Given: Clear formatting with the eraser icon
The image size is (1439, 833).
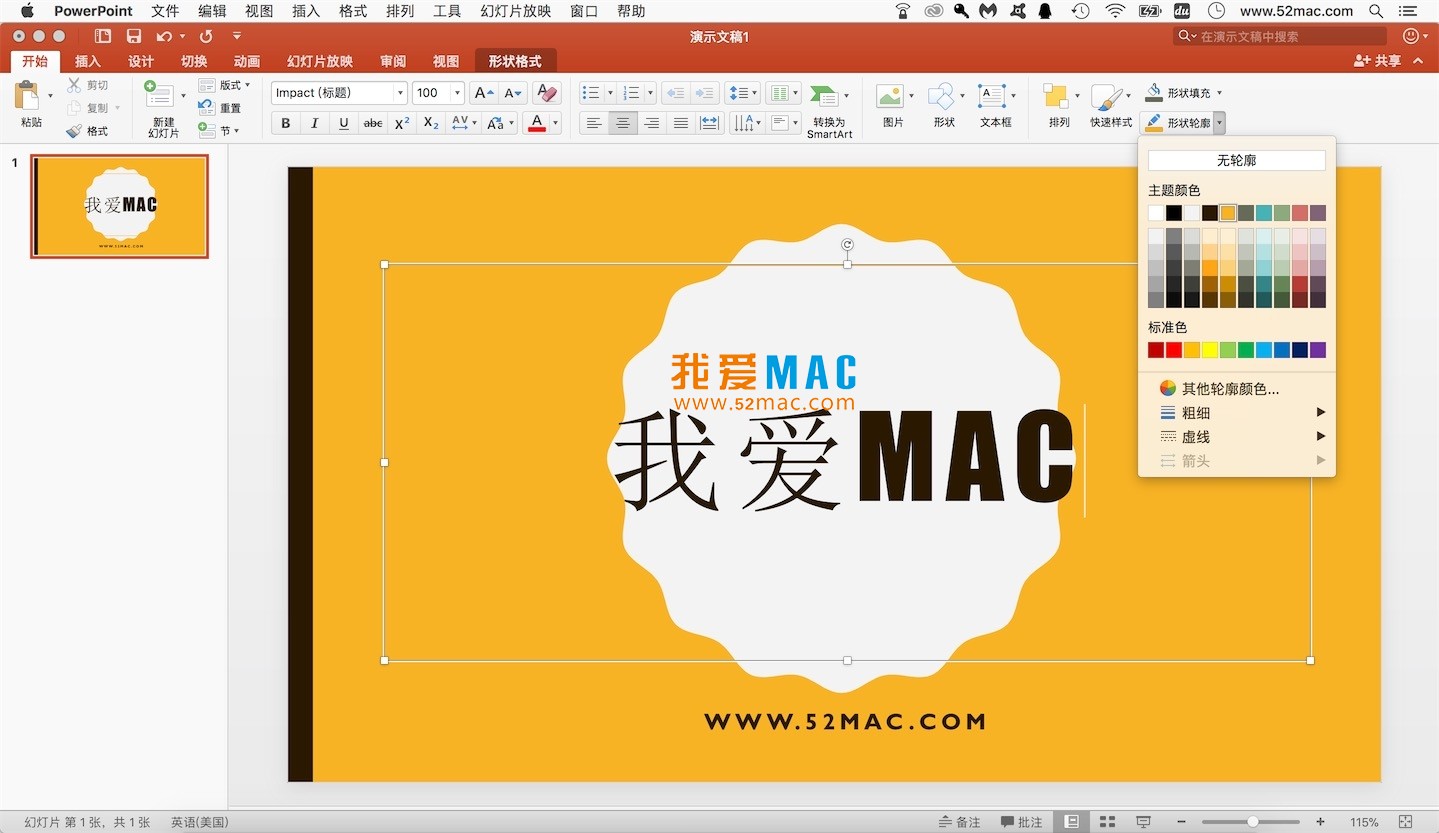Looking at the screenshot, I should click(547, 93).
